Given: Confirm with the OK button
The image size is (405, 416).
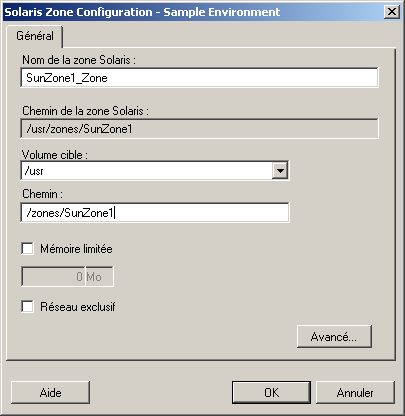Looking at the screenshot, I should [x=271, y=393].
